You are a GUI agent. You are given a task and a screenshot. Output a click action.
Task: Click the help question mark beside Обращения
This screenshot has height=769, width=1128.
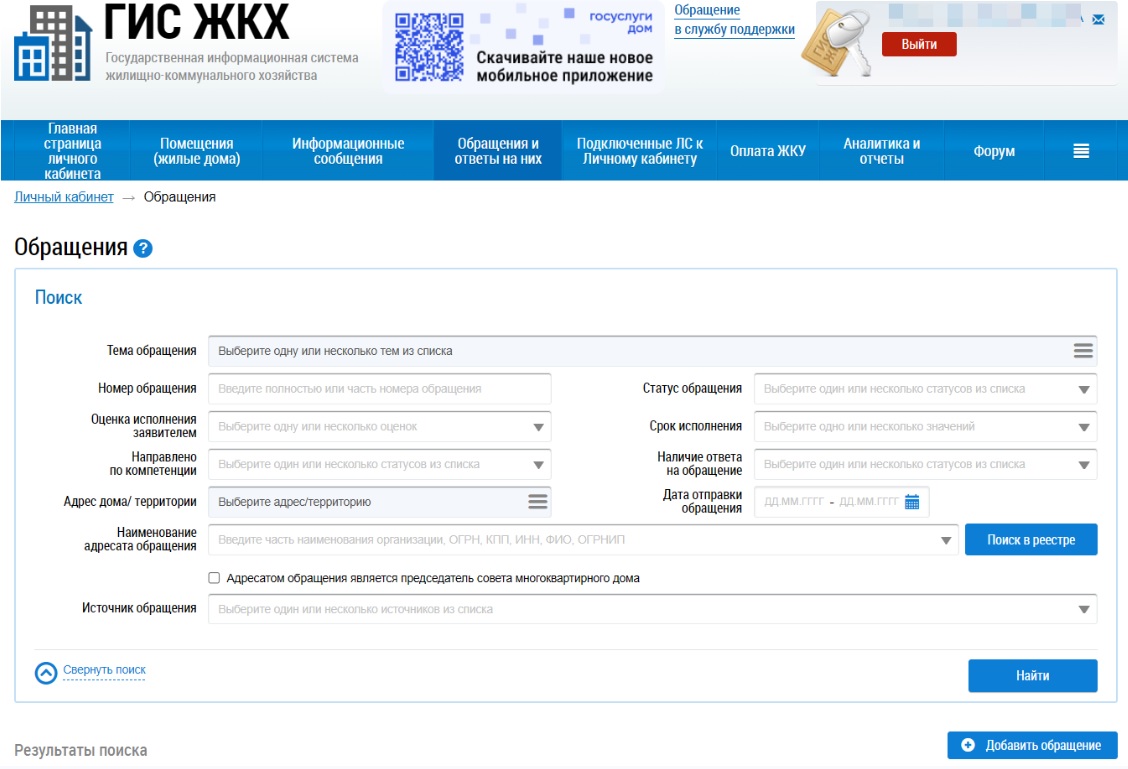[x=143, y=248]
